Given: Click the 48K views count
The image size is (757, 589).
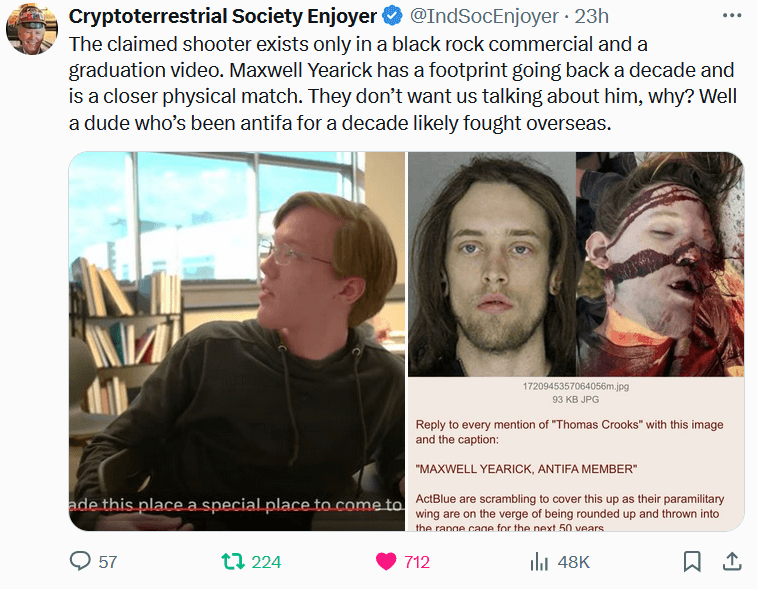Looking at the screenshot, I should click(x=574, y=562).
